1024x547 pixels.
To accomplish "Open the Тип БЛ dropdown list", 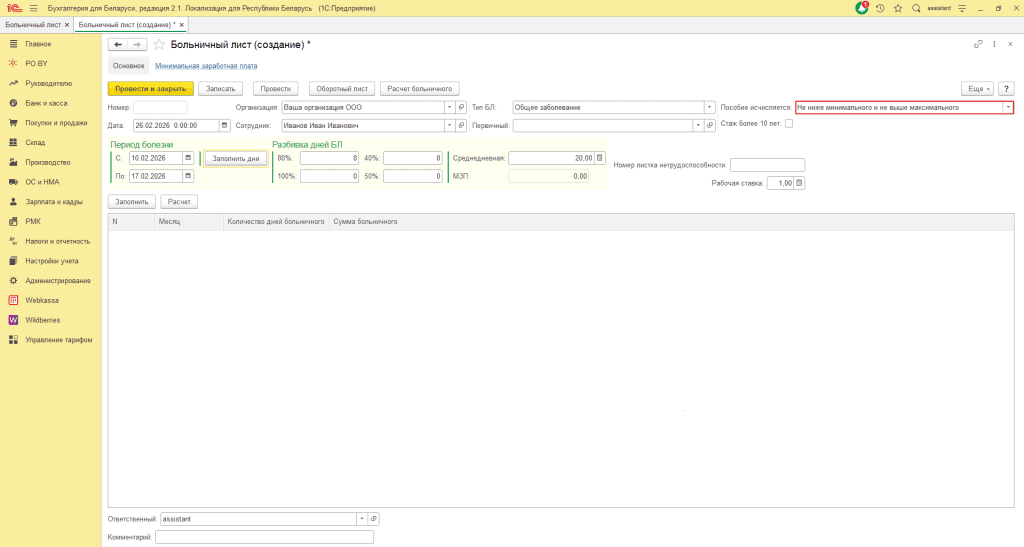I will pos(710,107).
